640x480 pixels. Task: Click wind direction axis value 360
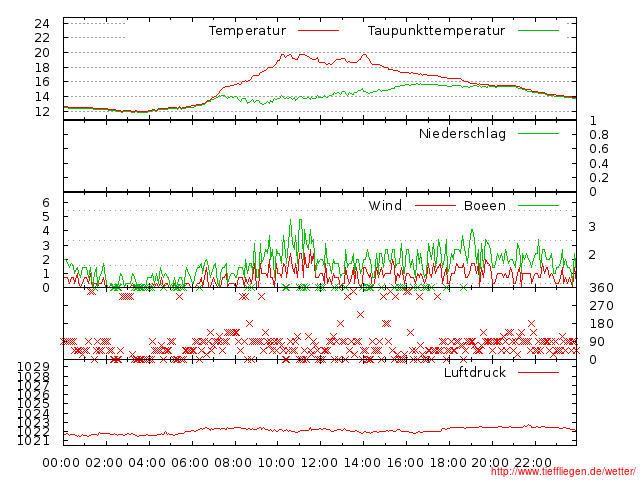point(601,288)
